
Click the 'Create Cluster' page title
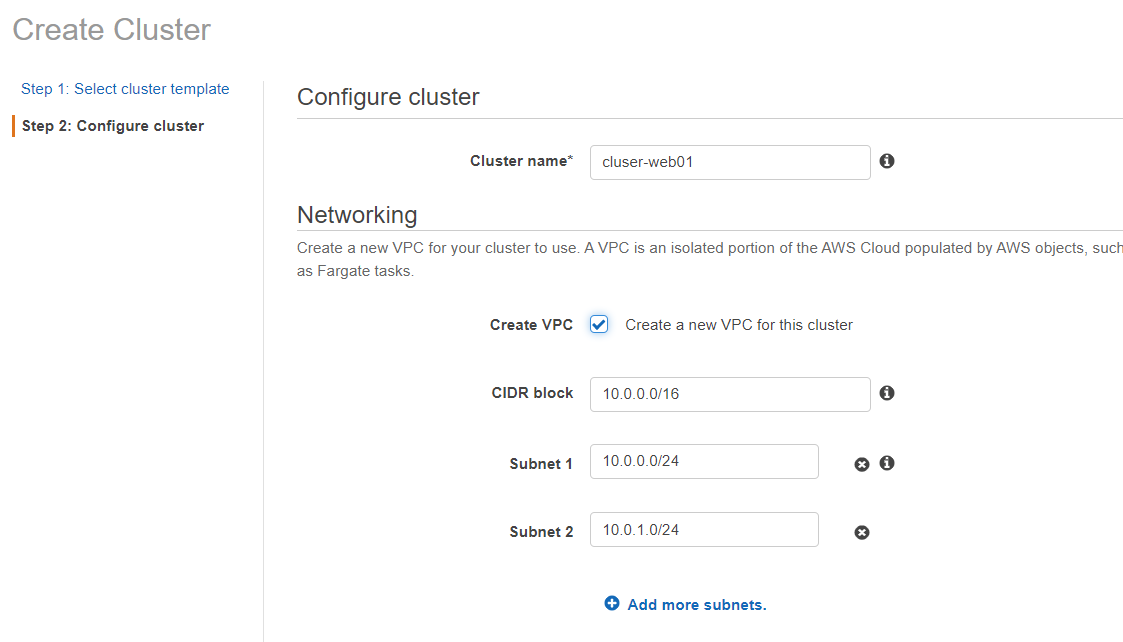coord(112,29)
